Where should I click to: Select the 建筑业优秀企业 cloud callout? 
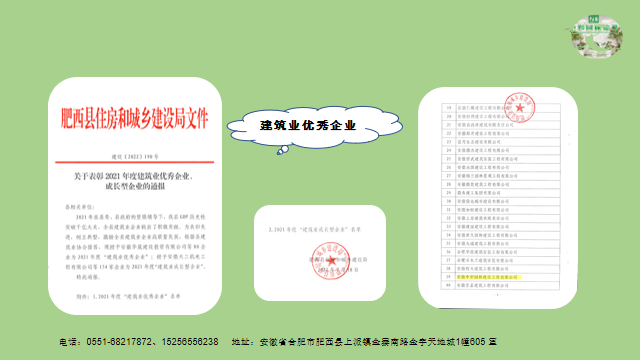(315, 127)
